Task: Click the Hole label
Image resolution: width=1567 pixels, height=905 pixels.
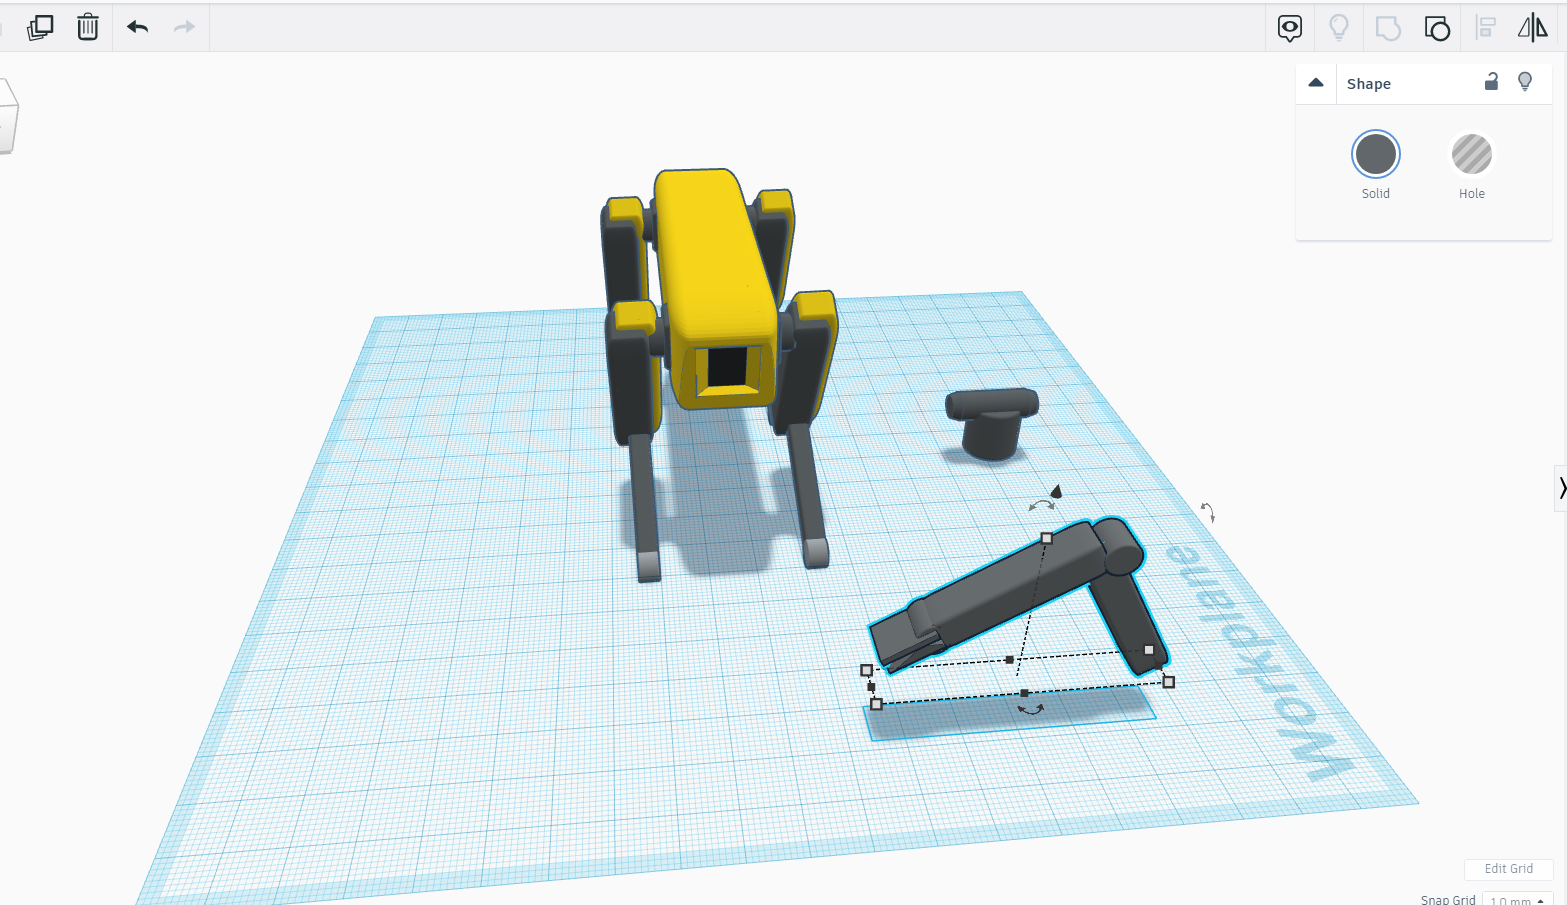Action: (1472, 194)
